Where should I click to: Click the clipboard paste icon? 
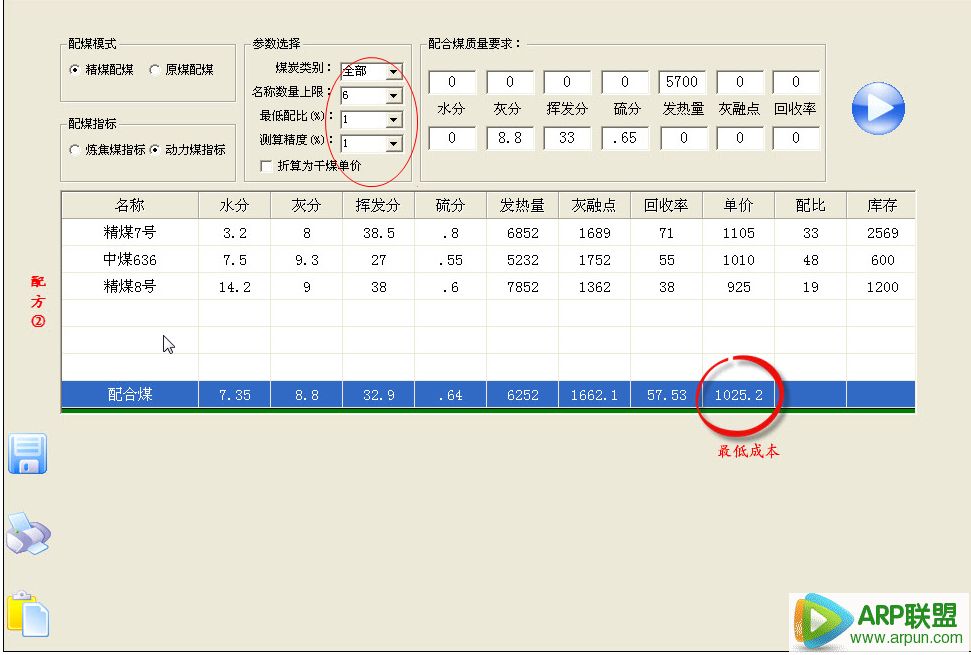point(28,613)
